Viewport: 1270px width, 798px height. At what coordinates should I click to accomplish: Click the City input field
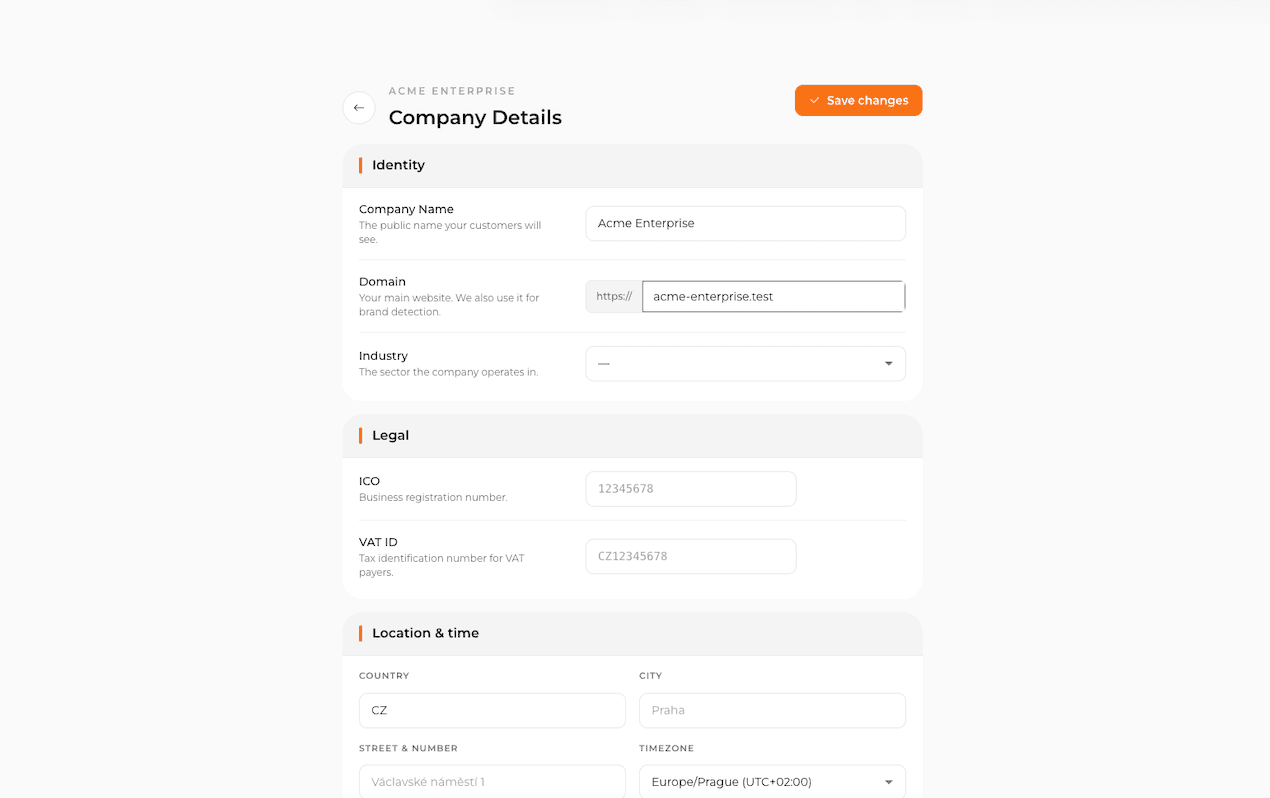772,711
